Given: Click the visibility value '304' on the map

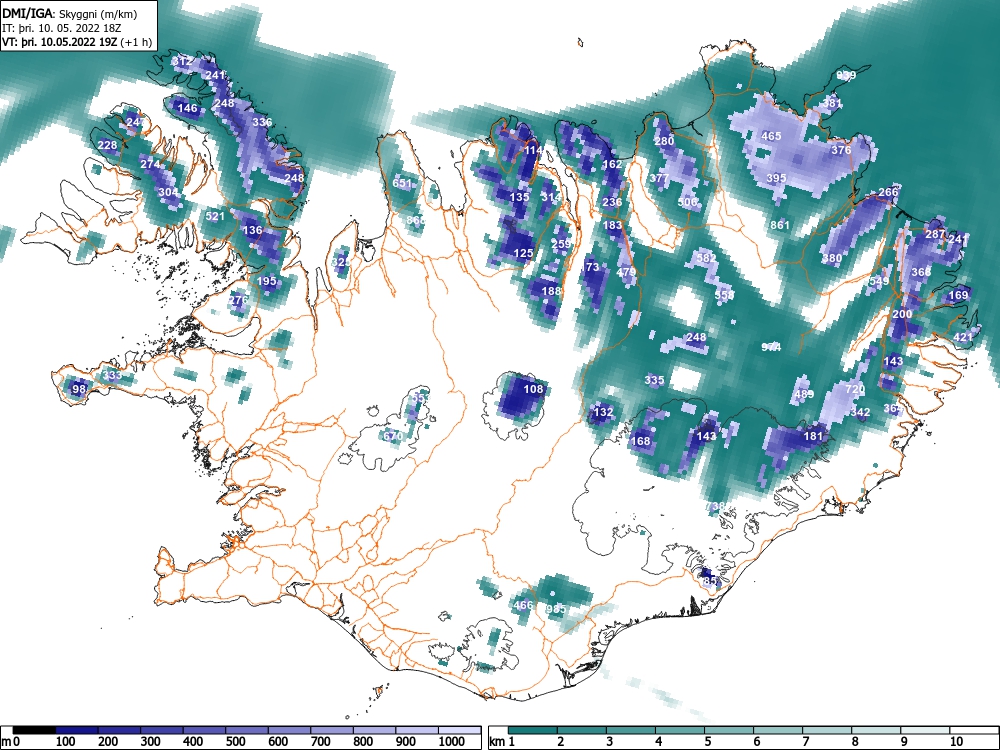Looking at the screenshot, I should pos(168,192).
